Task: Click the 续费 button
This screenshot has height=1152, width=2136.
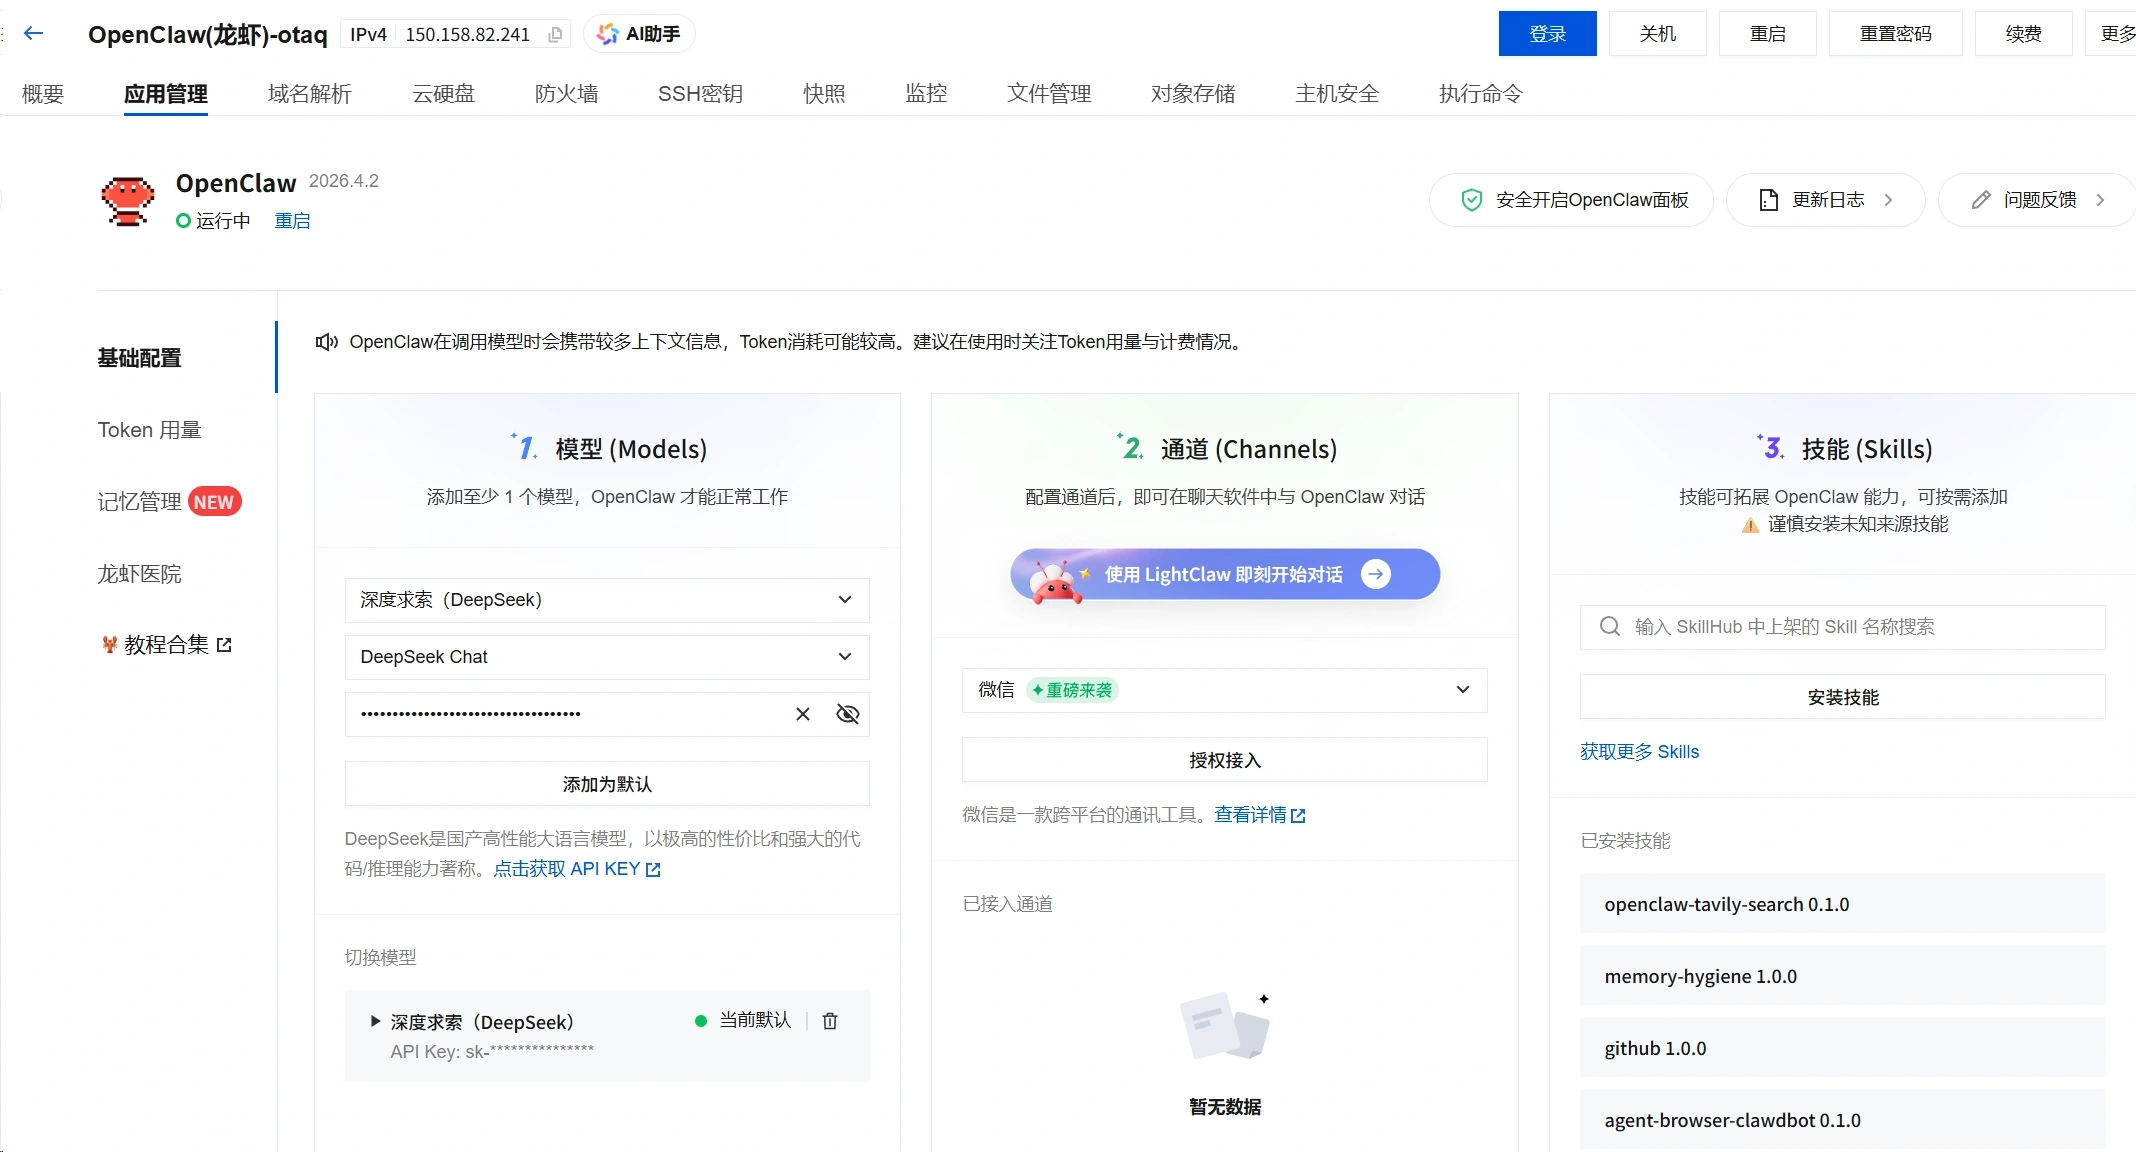Action: click(x=2024, y=34)
